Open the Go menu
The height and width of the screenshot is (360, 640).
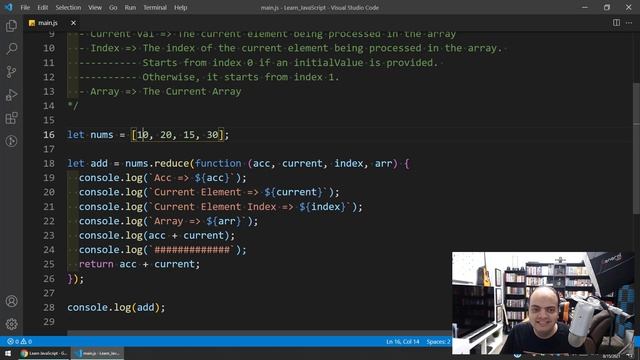click(113, 7)
